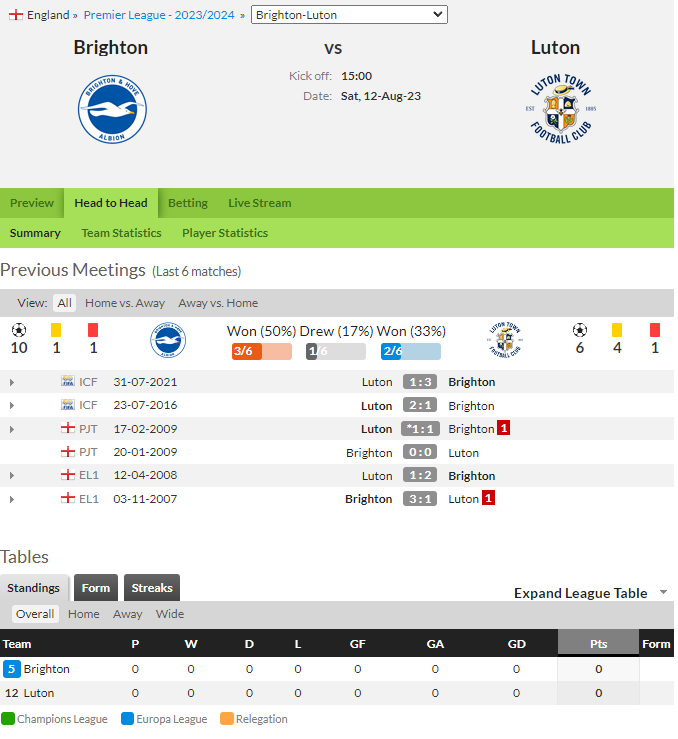678x739 pixels.
Task: Switch the view to Away vs. Home
Action: tap(218, 303)
